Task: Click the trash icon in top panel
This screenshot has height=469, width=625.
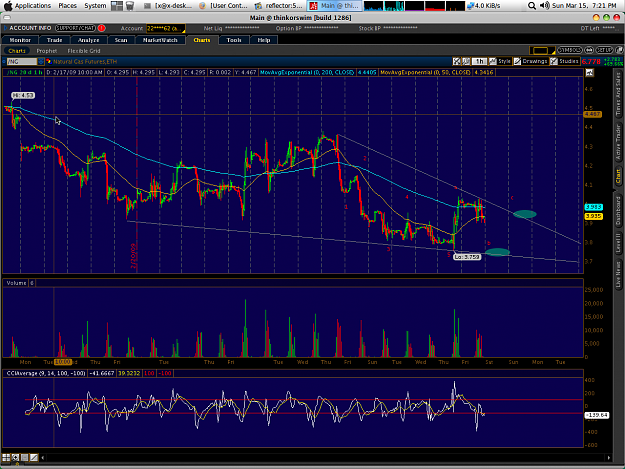Action: coord(130,6)
